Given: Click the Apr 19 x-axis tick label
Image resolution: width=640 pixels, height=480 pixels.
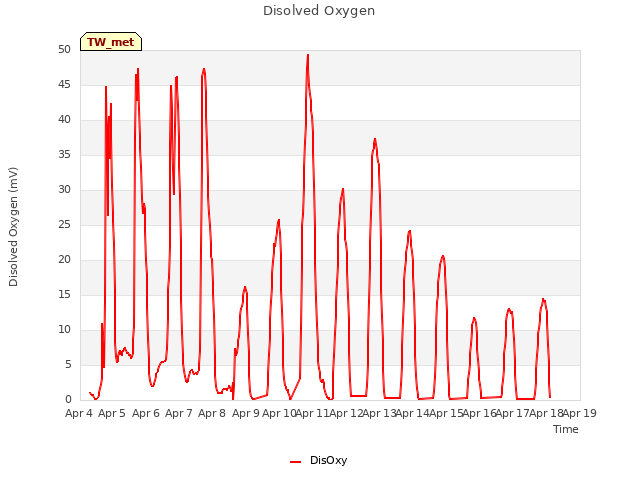Looking at the screenshot, I should point(580,413).
